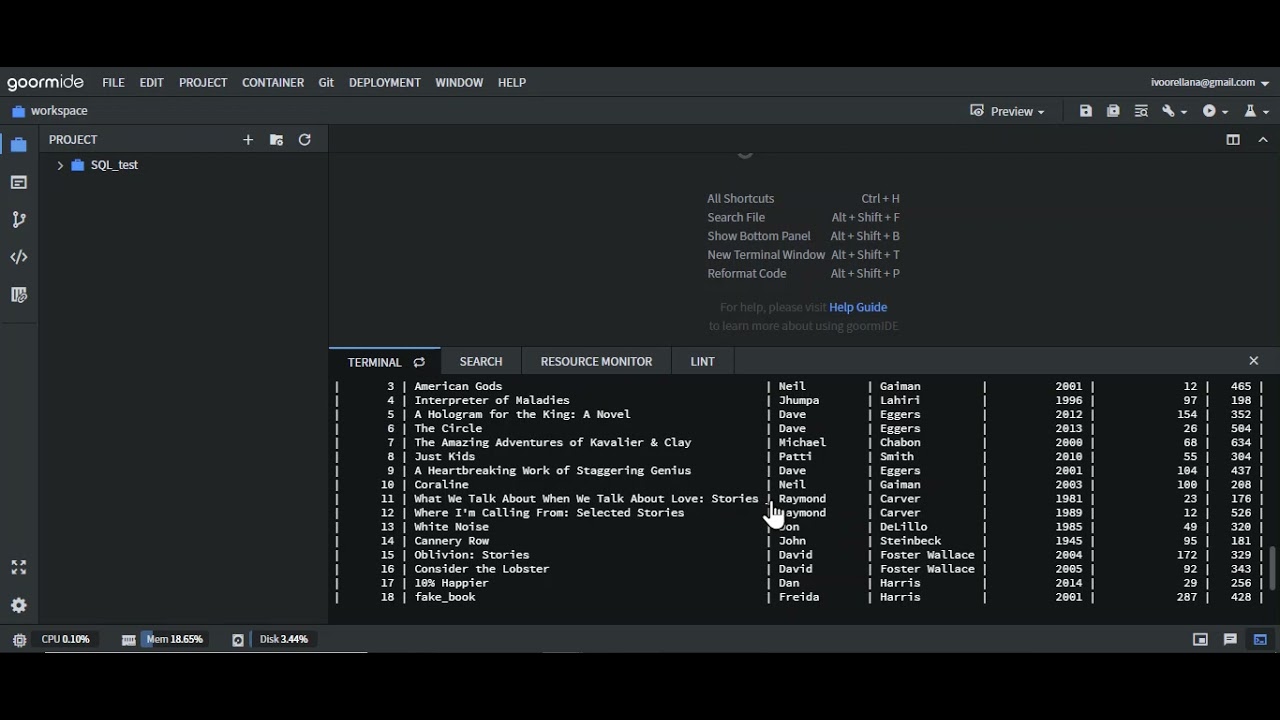1280x720 pixels.
Task: Toggle the terminal icon in status bar
Action: [1260, 640]
